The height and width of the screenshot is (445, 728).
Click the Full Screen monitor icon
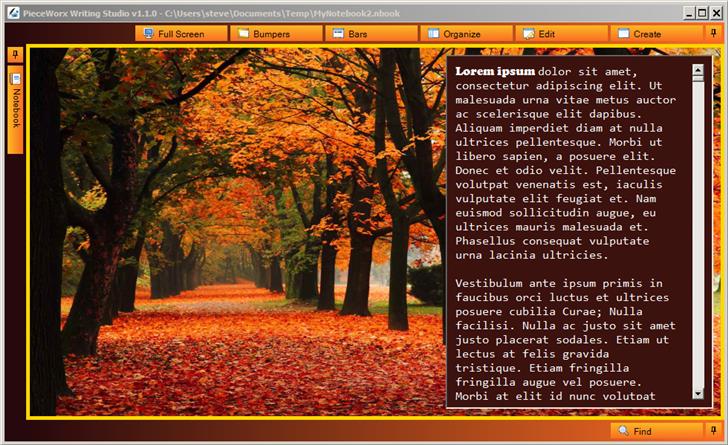coord(148,34)
